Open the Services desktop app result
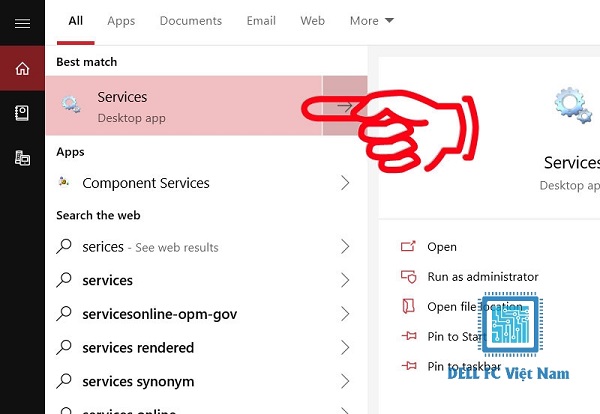This screenshot has width=600, height=414. [184, 106]
